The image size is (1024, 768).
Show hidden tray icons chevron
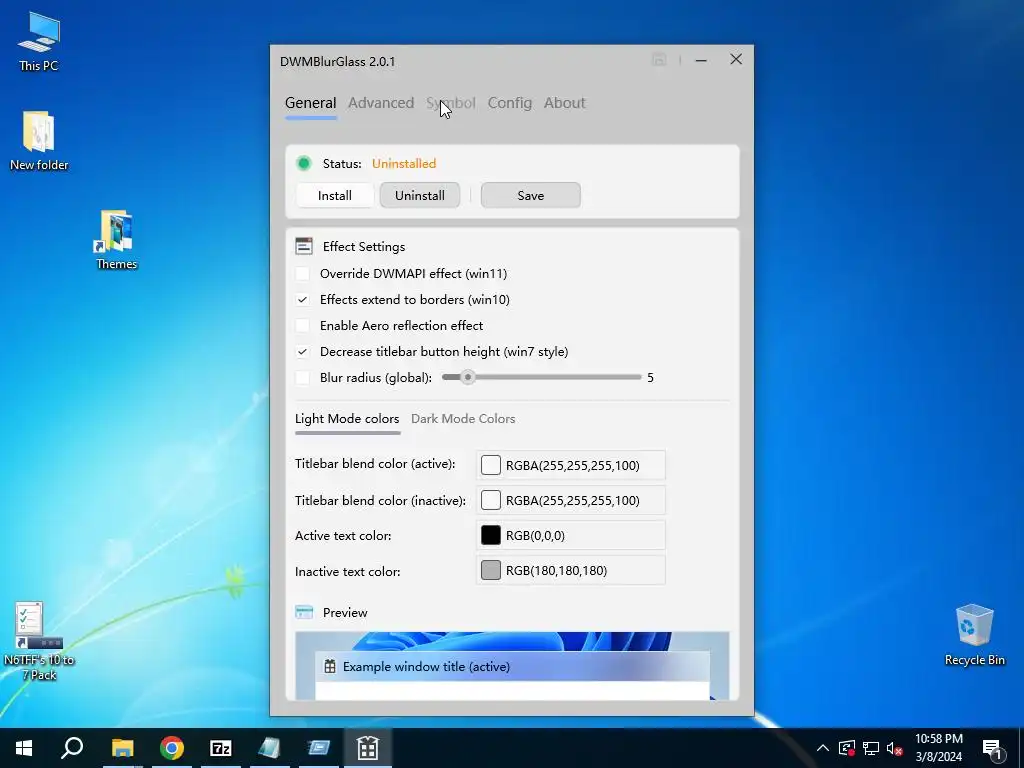823,748
